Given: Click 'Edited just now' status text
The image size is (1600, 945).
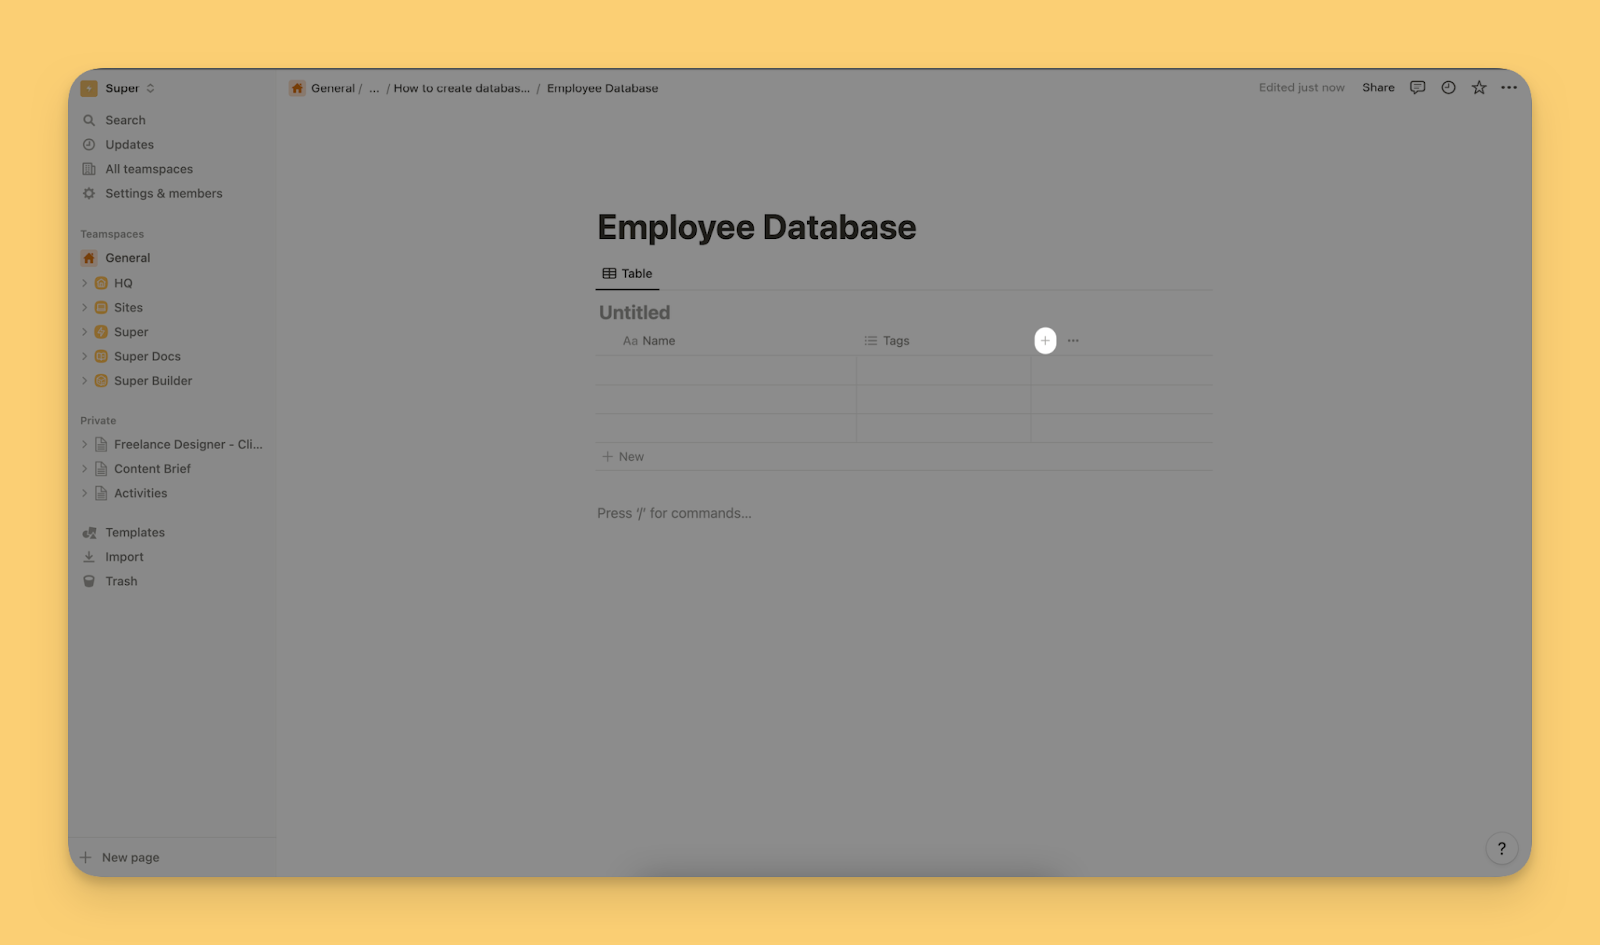Looking at the screenshot, I should [x=1301, y=88].
